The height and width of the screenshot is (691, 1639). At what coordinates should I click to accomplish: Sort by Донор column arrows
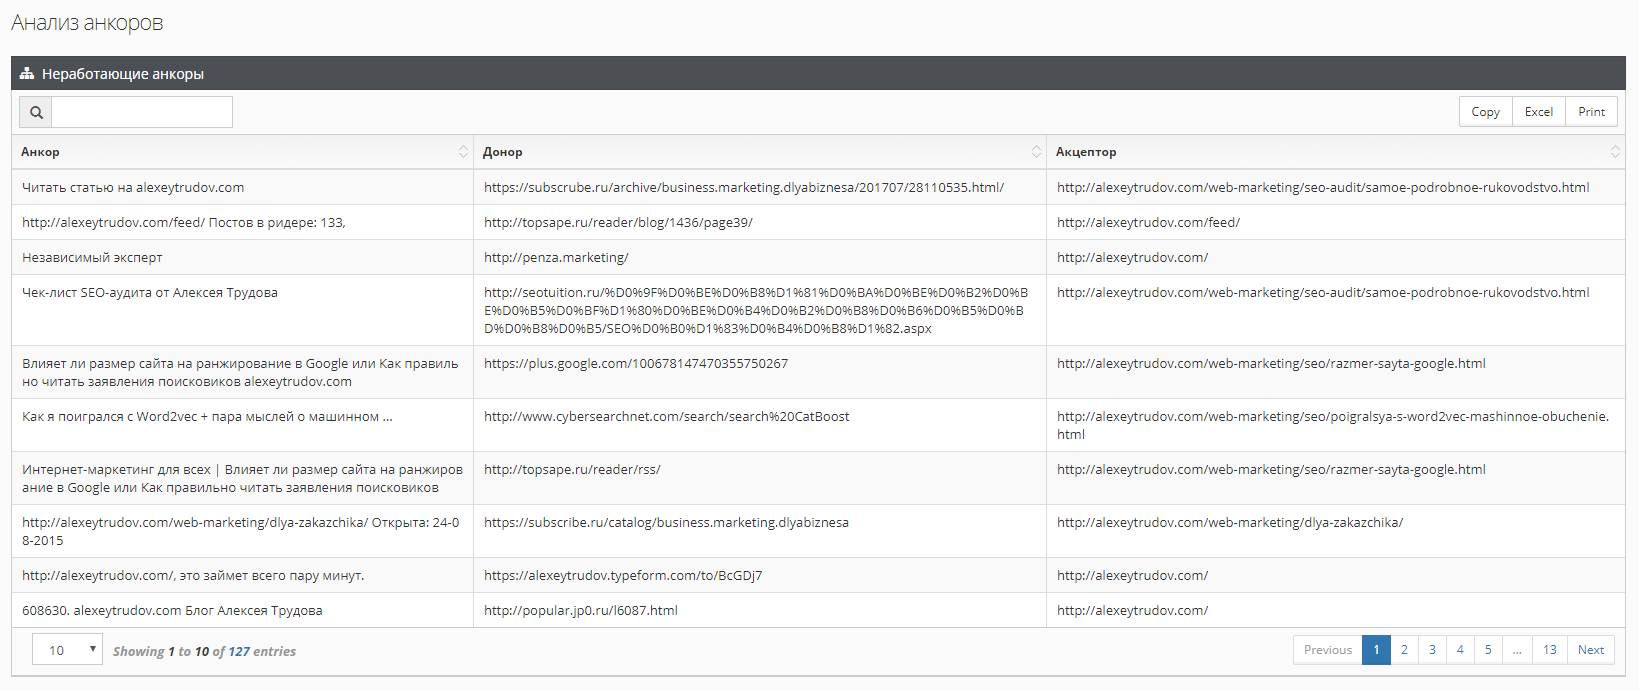click(1036, 152)
